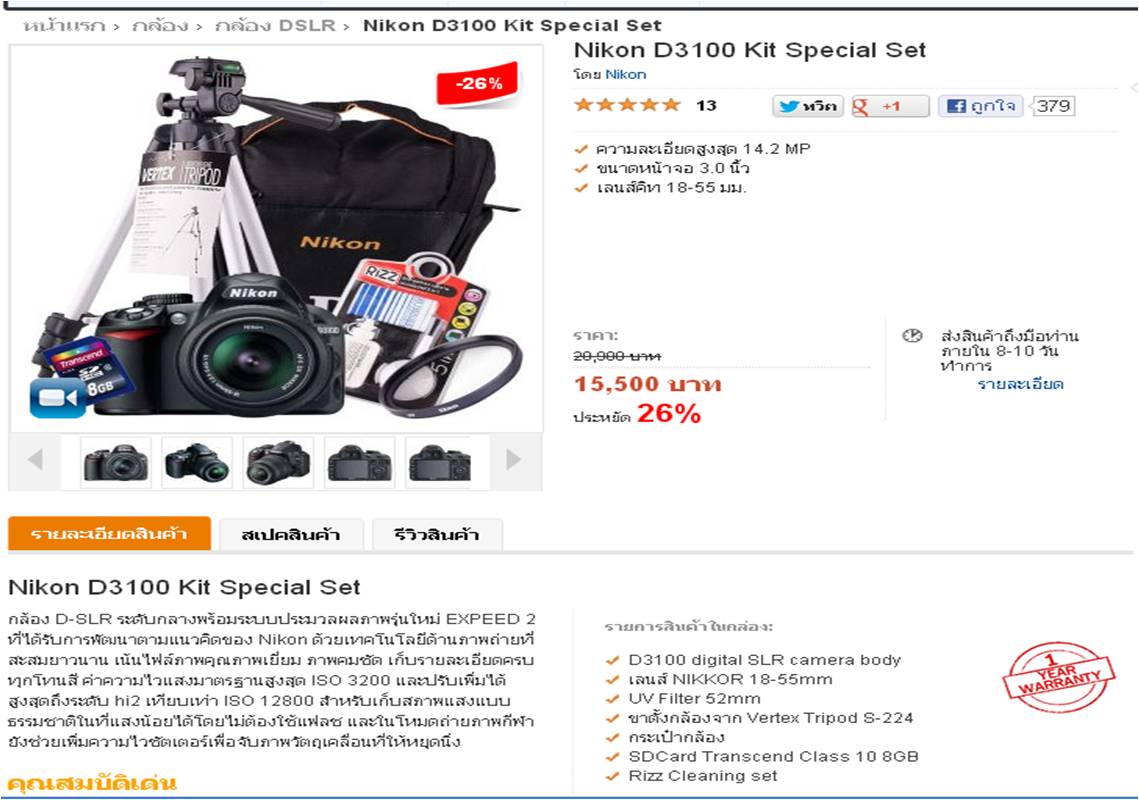Switch to the รีวิวสินค้า tab
This screenshot has width=1139, height=800.
pyautogui.click(x=436, y=536)
